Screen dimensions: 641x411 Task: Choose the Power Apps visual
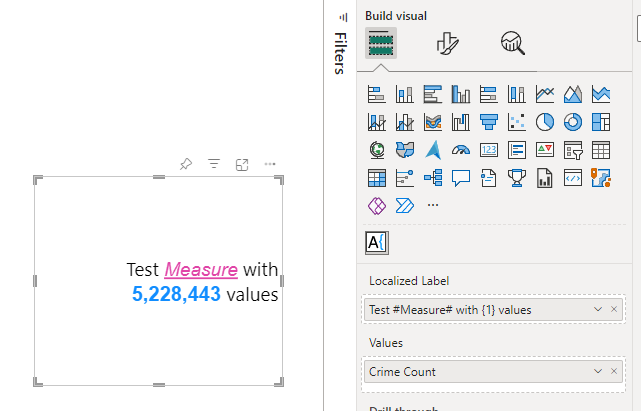click(377, 206)
